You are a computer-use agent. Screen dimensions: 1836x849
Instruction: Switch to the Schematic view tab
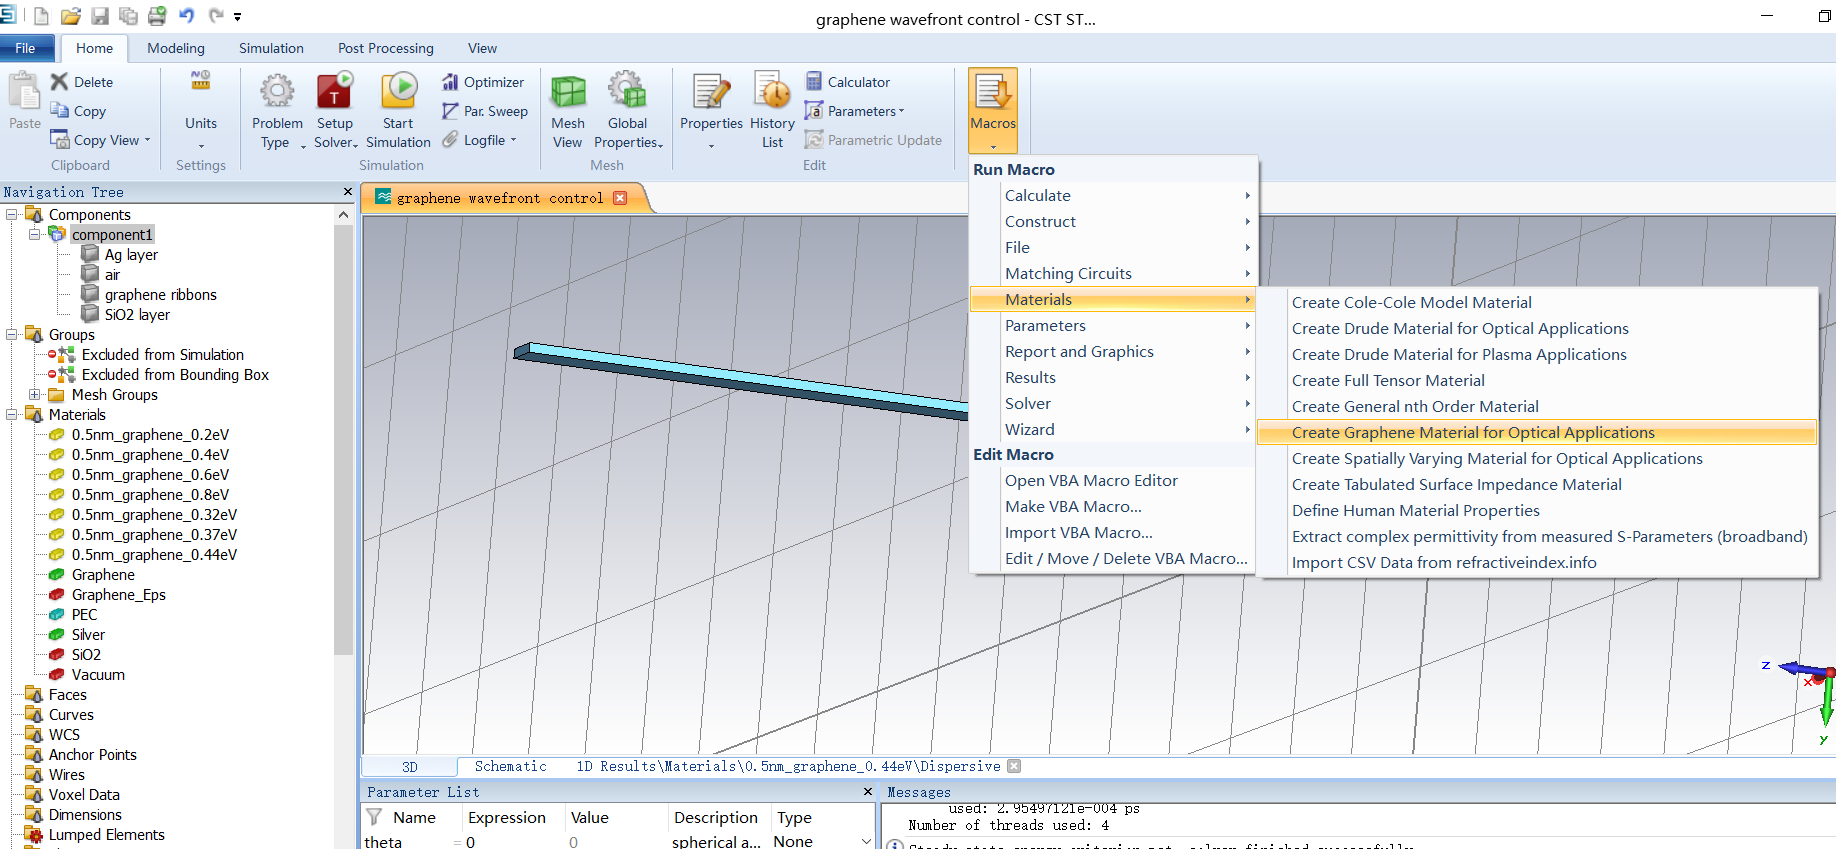tap(510, 766)
